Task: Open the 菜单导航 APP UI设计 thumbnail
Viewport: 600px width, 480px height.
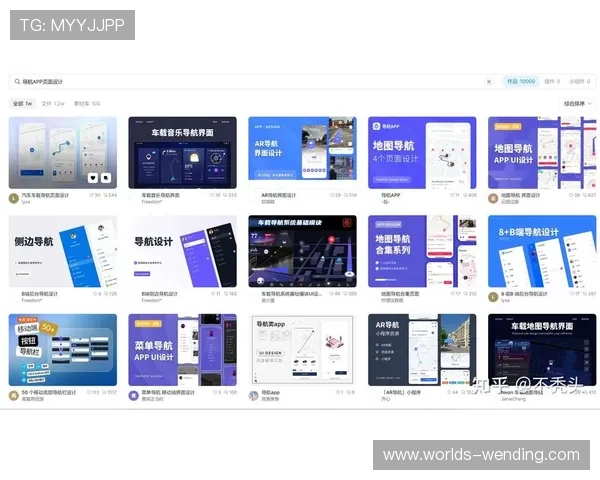Action: pyautogui.click(x=183, y=350)
